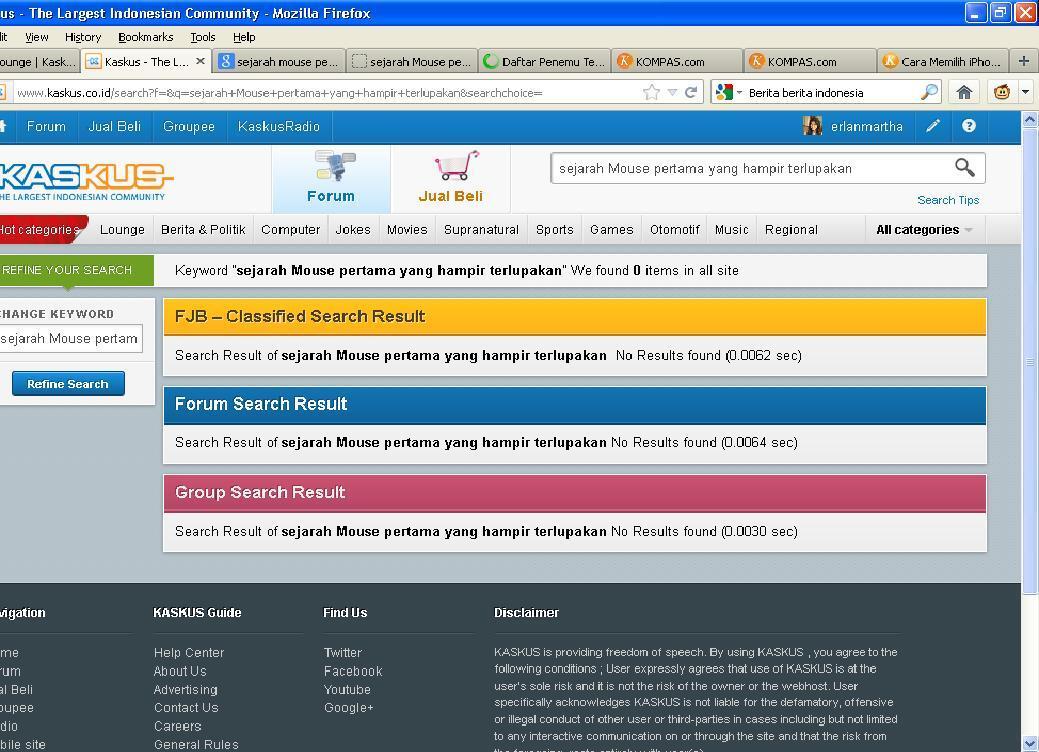The image size is (1039, 752).
Task: Open the Bookmarks menu
Action: (146, 37)
